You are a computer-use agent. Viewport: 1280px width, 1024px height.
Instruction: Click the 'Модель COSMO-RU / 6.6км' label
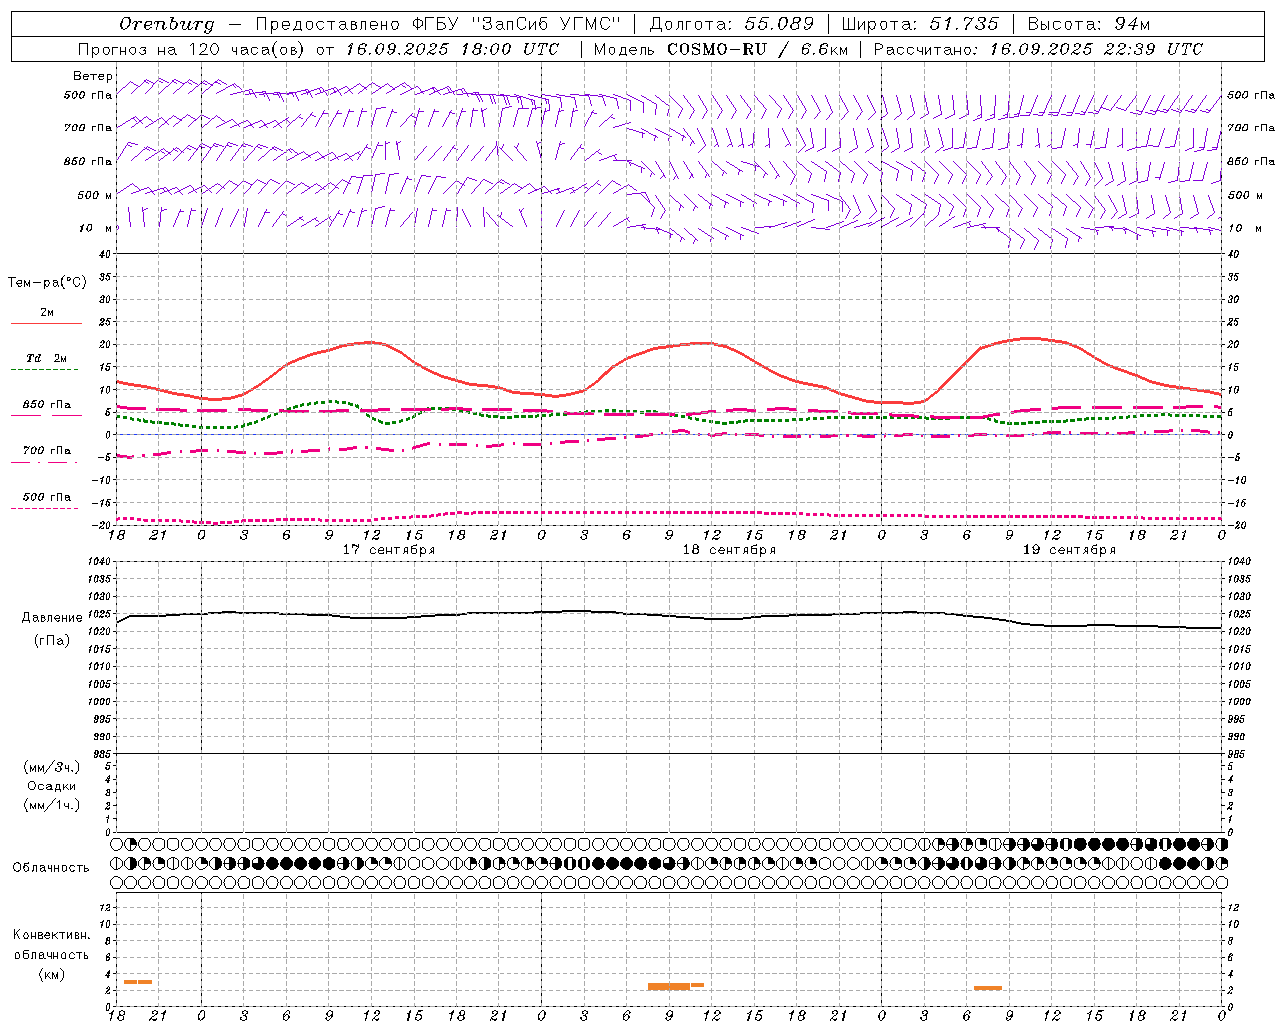tap(720, 49)
